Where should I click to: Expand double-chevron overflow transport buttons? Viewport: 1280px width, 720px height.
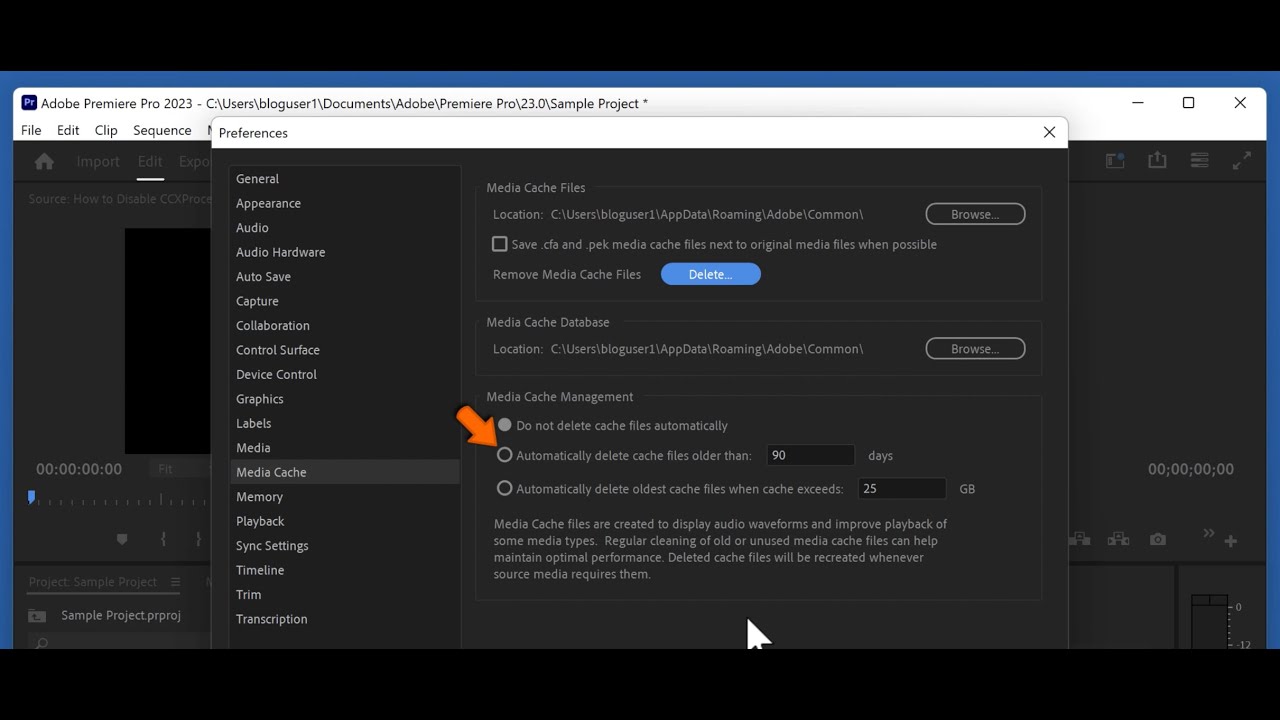1208,534
